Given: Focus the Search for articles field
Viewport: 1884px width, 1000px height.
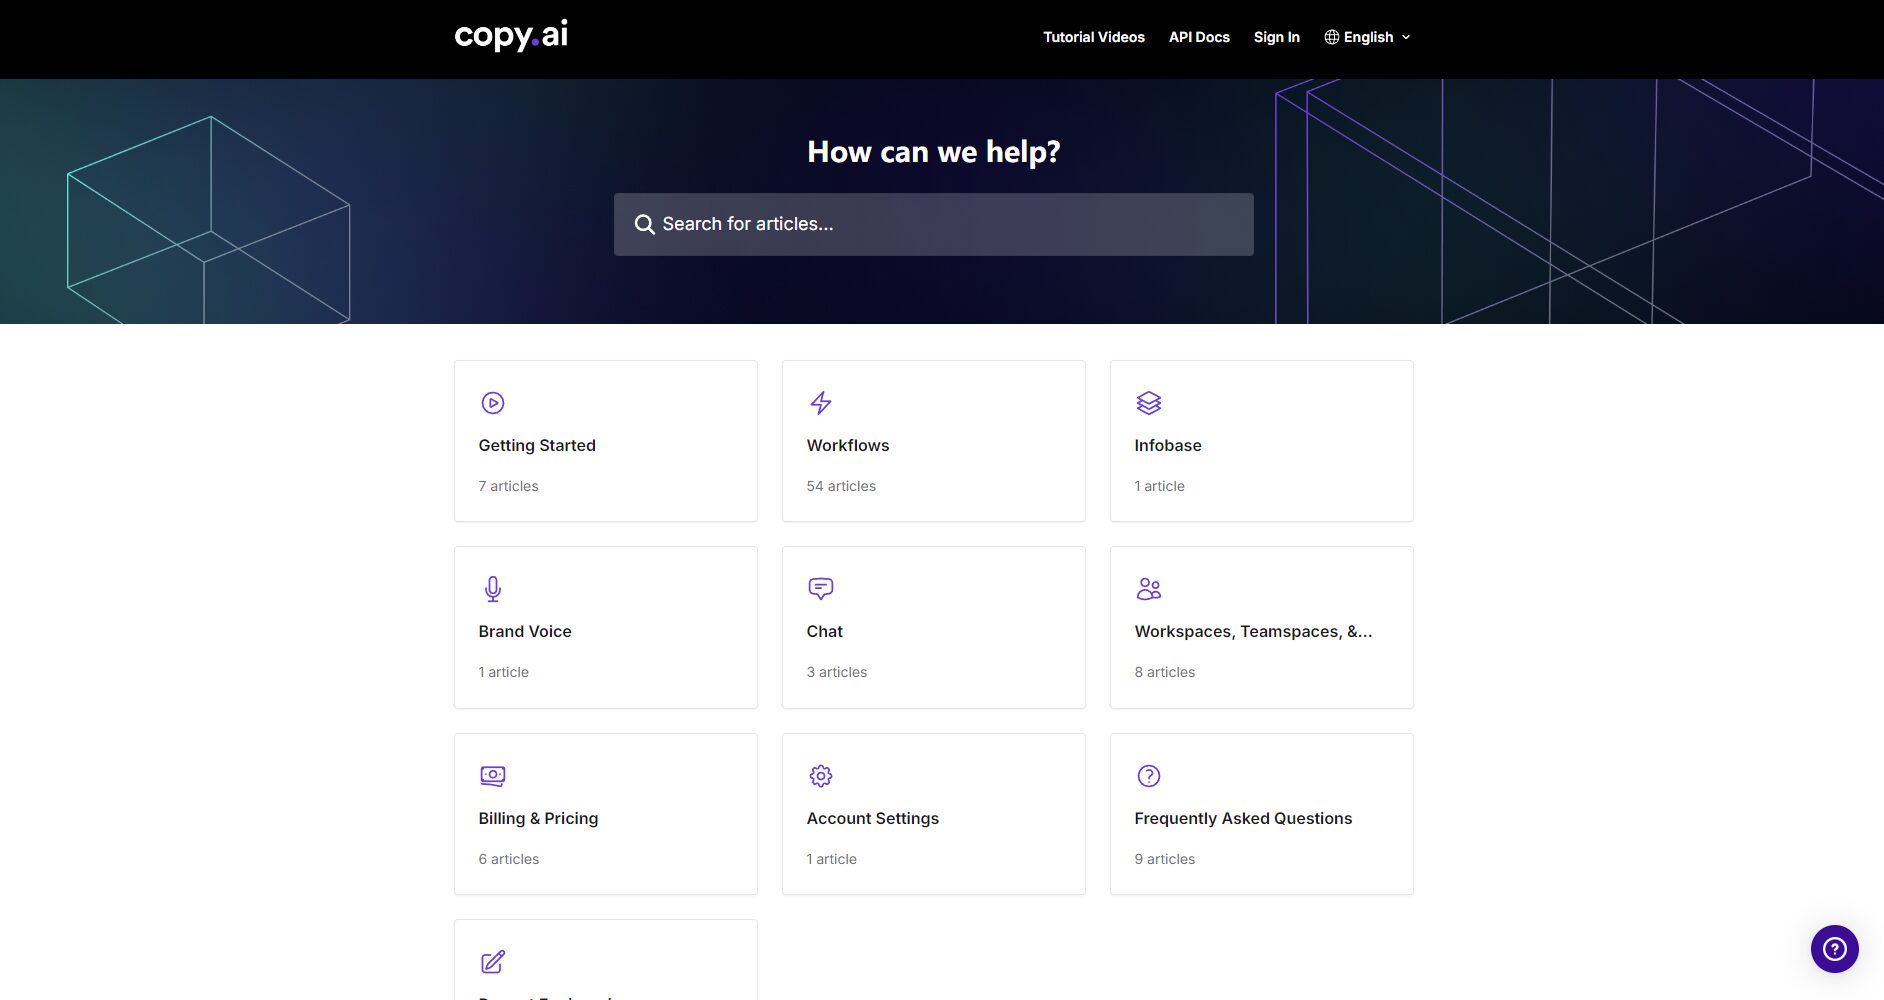Looking at the screenshot, I should tap(933, 224).
